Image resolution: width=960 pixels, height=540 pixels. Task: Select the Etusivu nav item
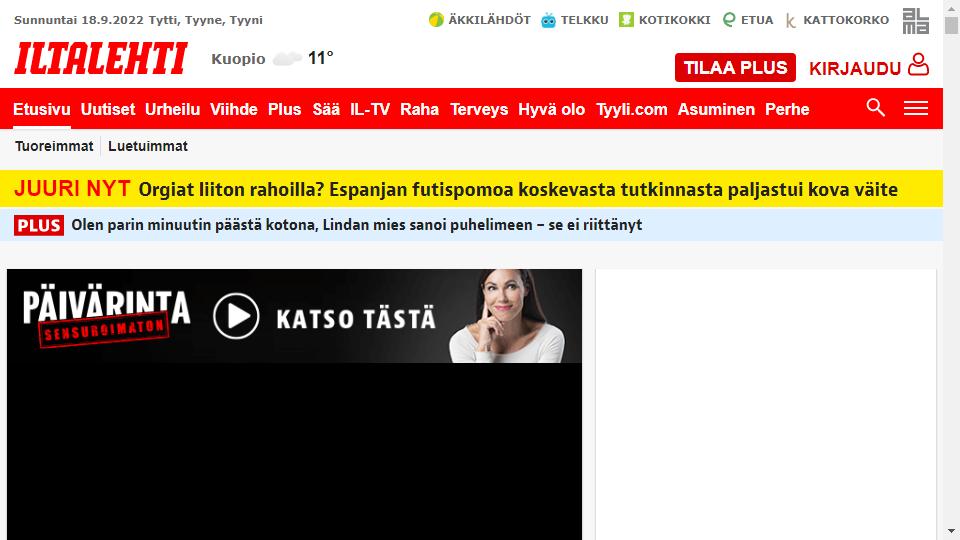(x=42, y=110)
